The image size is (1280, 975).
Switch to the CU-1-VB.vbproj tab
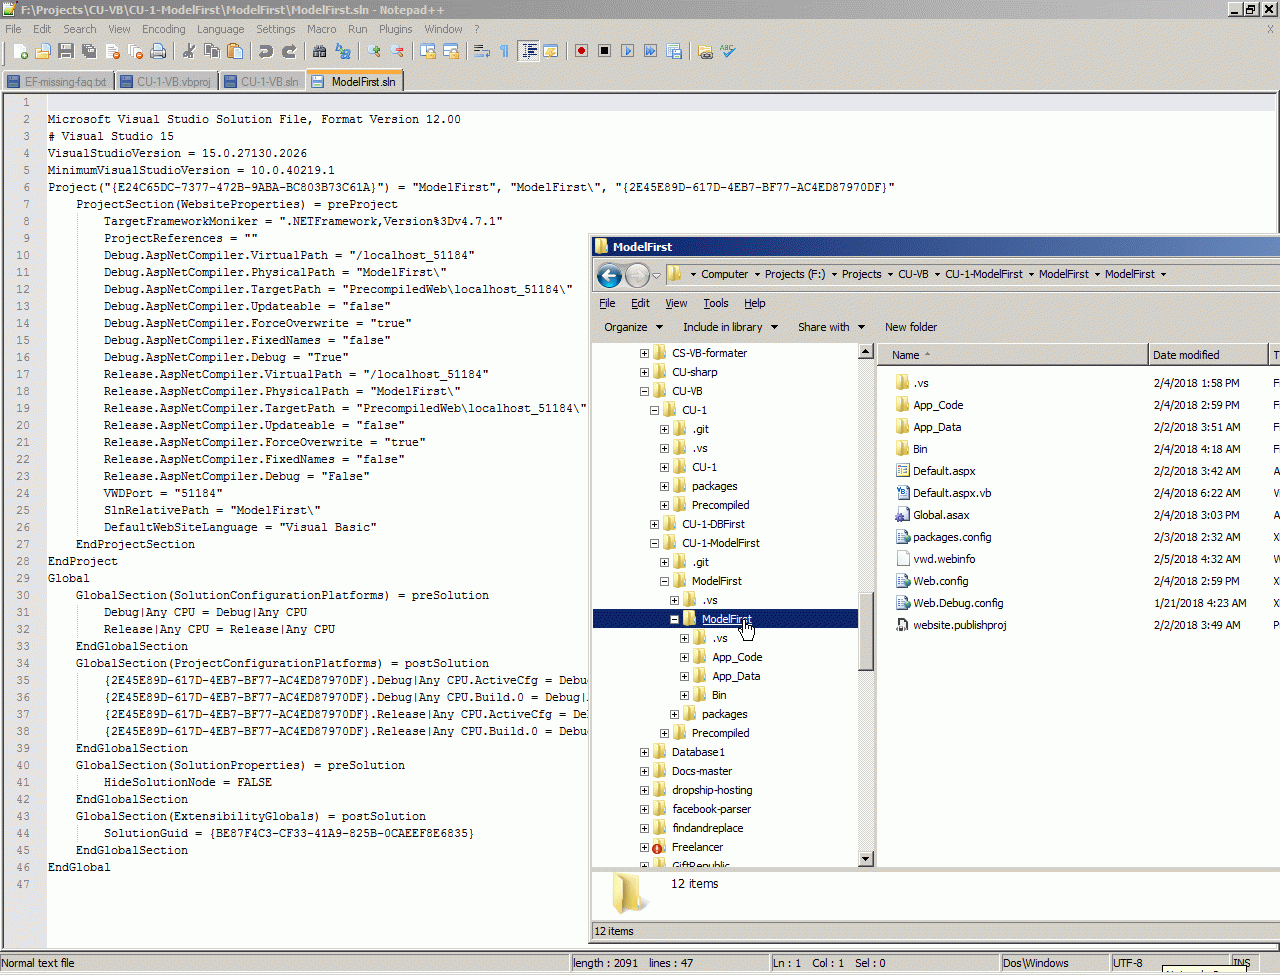click(x=166, y=82)
